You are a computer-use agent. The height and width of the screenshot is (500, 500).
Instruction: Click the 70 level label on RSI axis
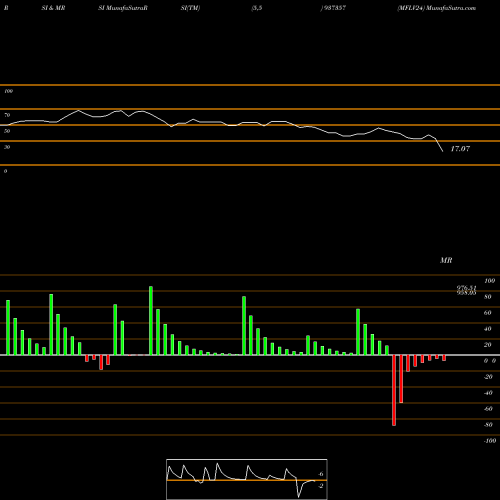(x=7, y=115)
